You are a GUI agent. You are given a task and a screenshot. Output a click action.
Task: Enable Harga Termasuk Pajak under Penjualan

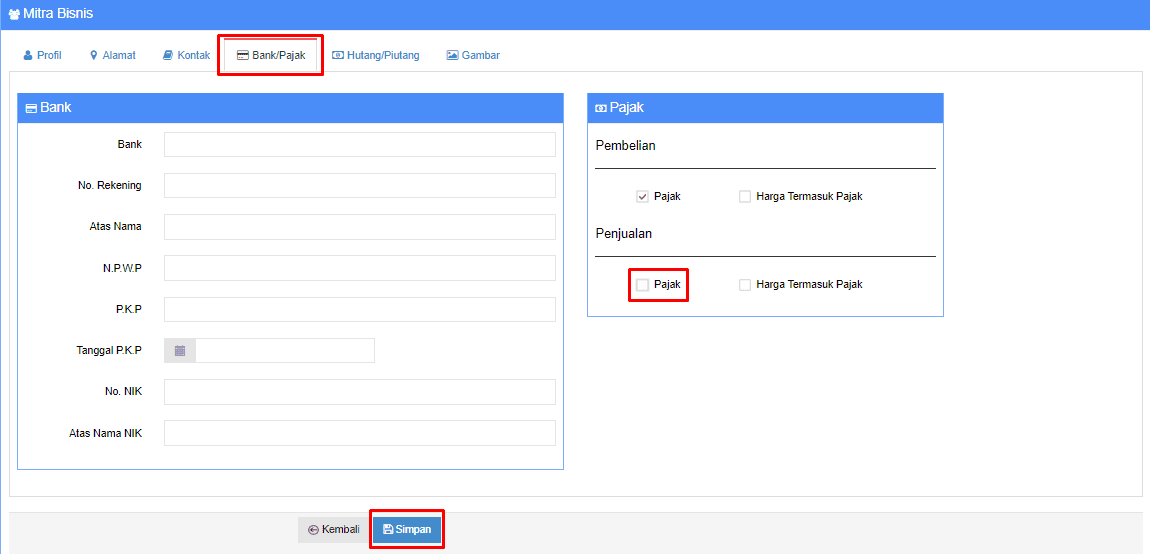click(x=745, y=285)
